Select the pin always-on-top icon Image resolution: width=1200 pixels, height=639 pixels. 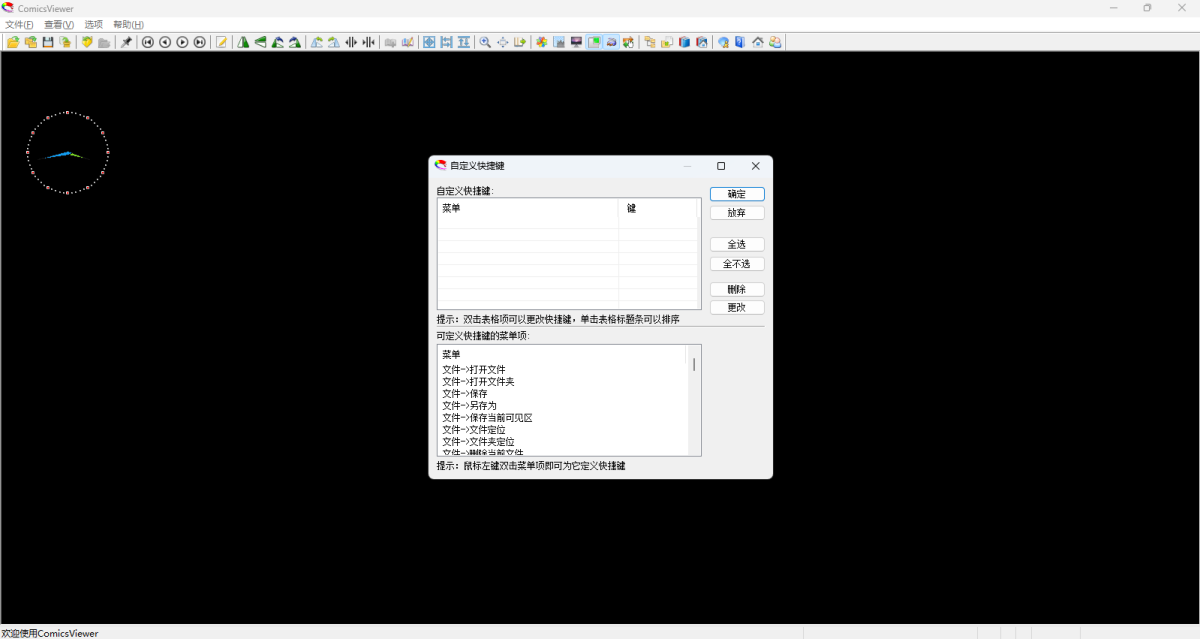click(x=126, y=42)
